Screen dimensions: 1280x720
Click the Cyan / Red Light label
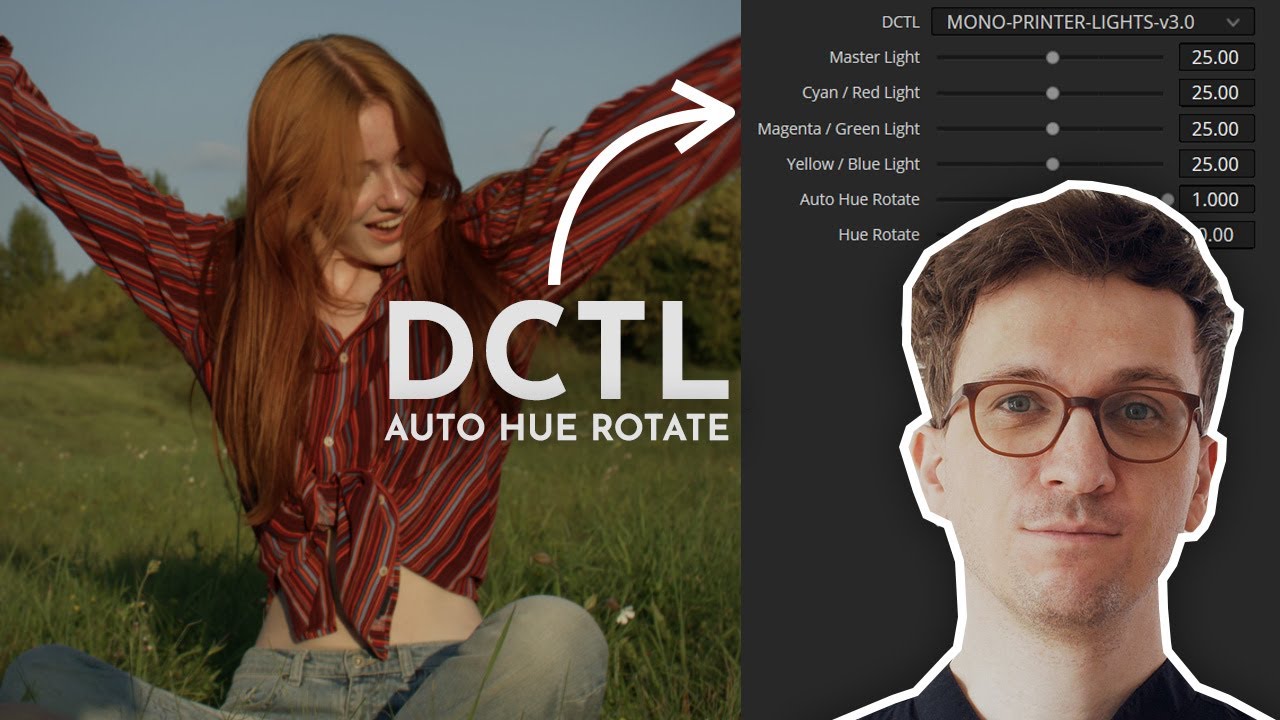(861, 93)
